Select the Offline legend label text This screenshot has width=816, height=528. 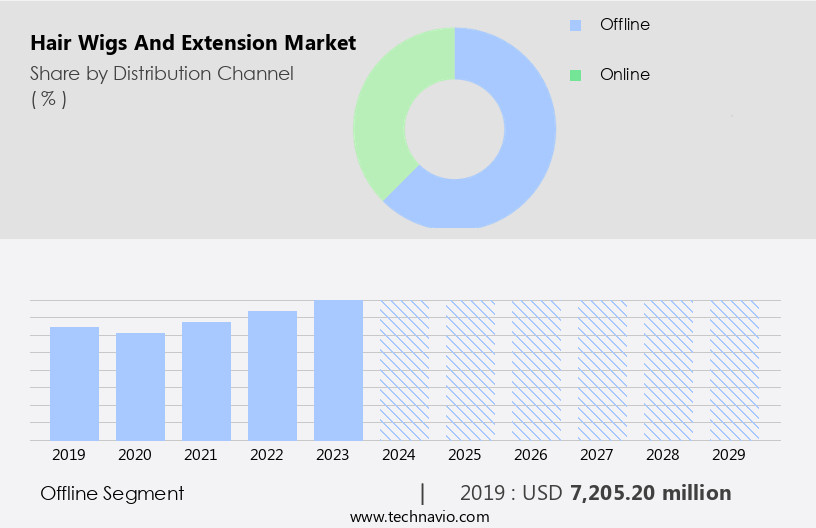coord(624,25)
